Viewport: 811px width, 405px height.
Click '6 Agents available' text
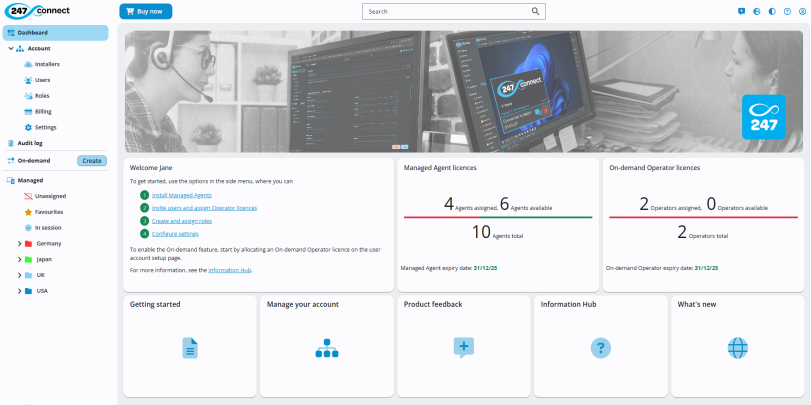click(526, 204)
